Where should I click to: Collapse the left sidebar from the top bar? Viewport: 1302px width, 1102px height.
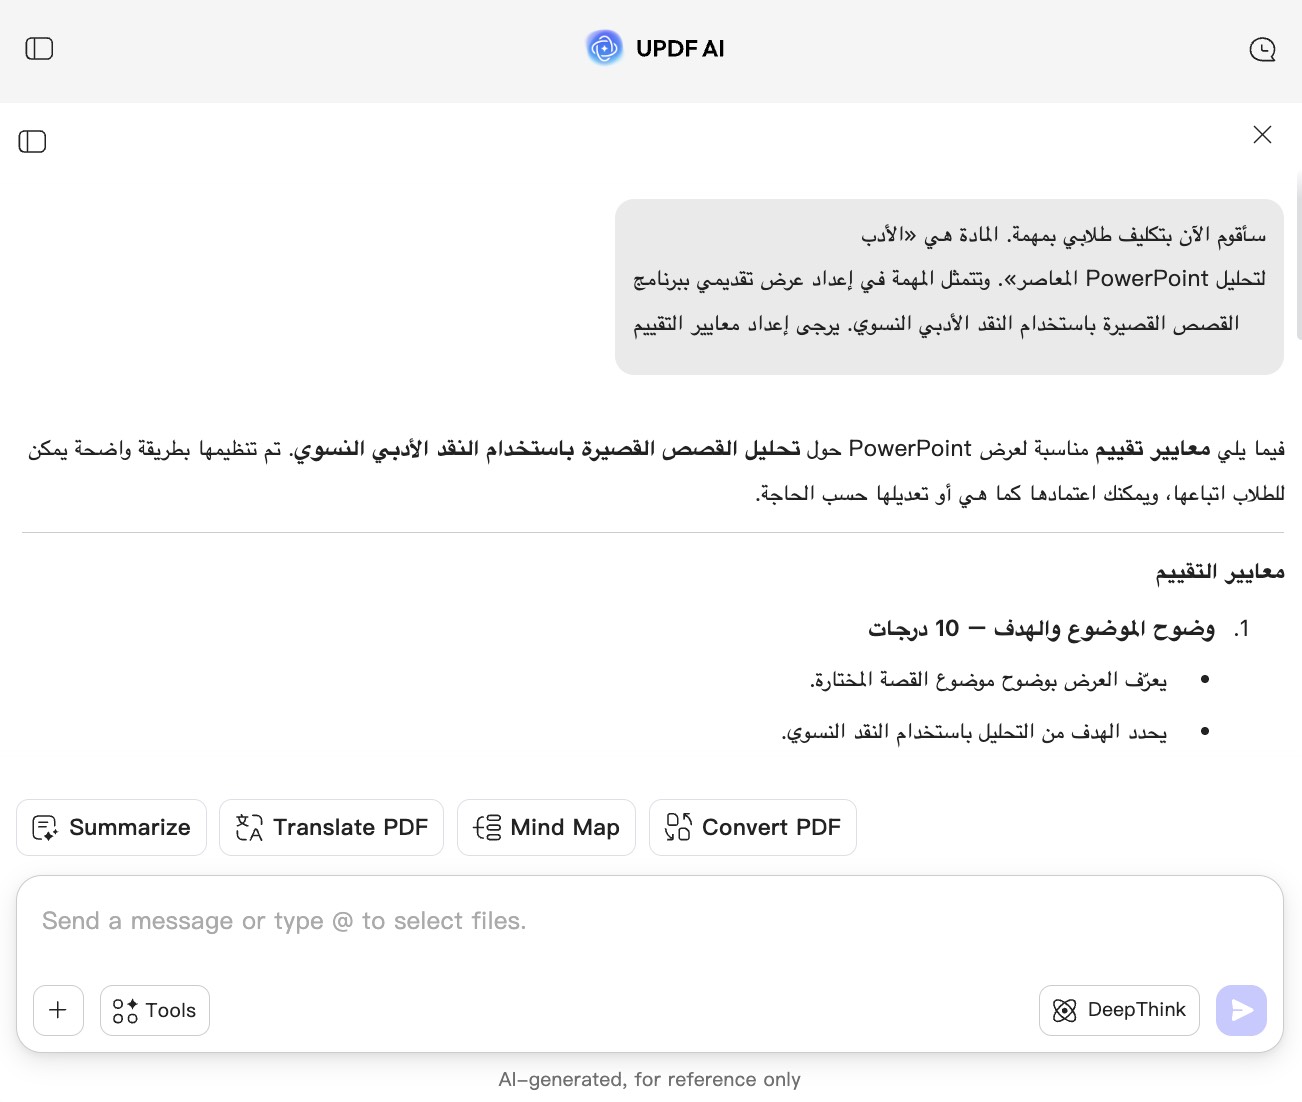pos(39,48)
